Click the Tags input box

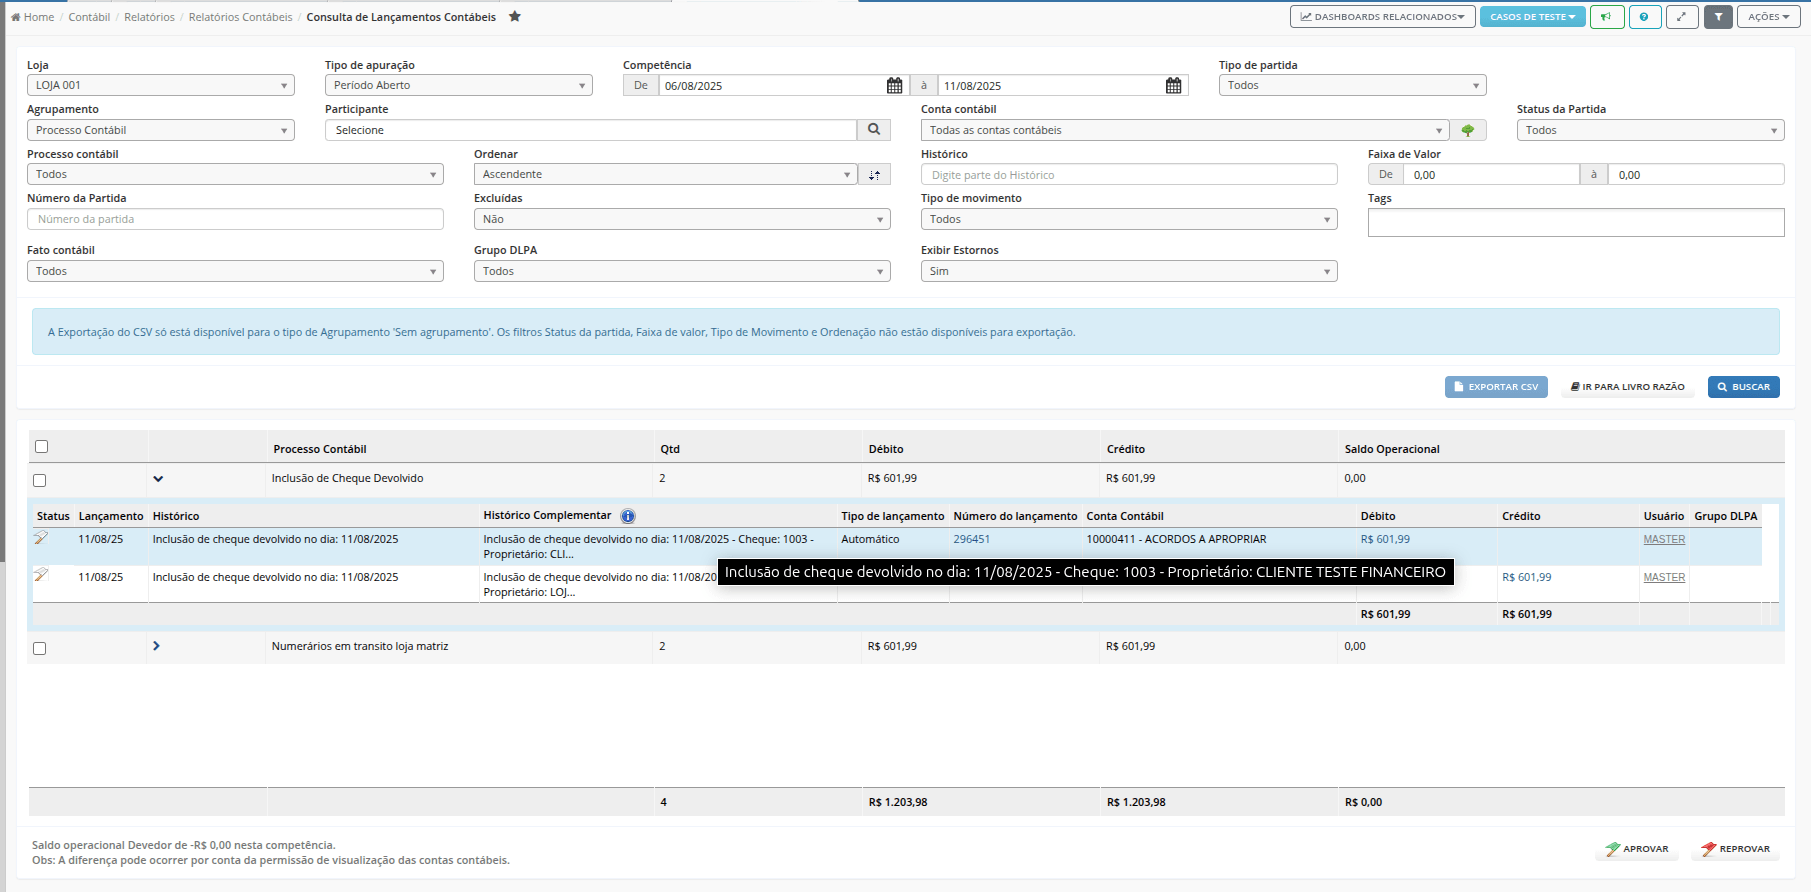(1576, 222)
